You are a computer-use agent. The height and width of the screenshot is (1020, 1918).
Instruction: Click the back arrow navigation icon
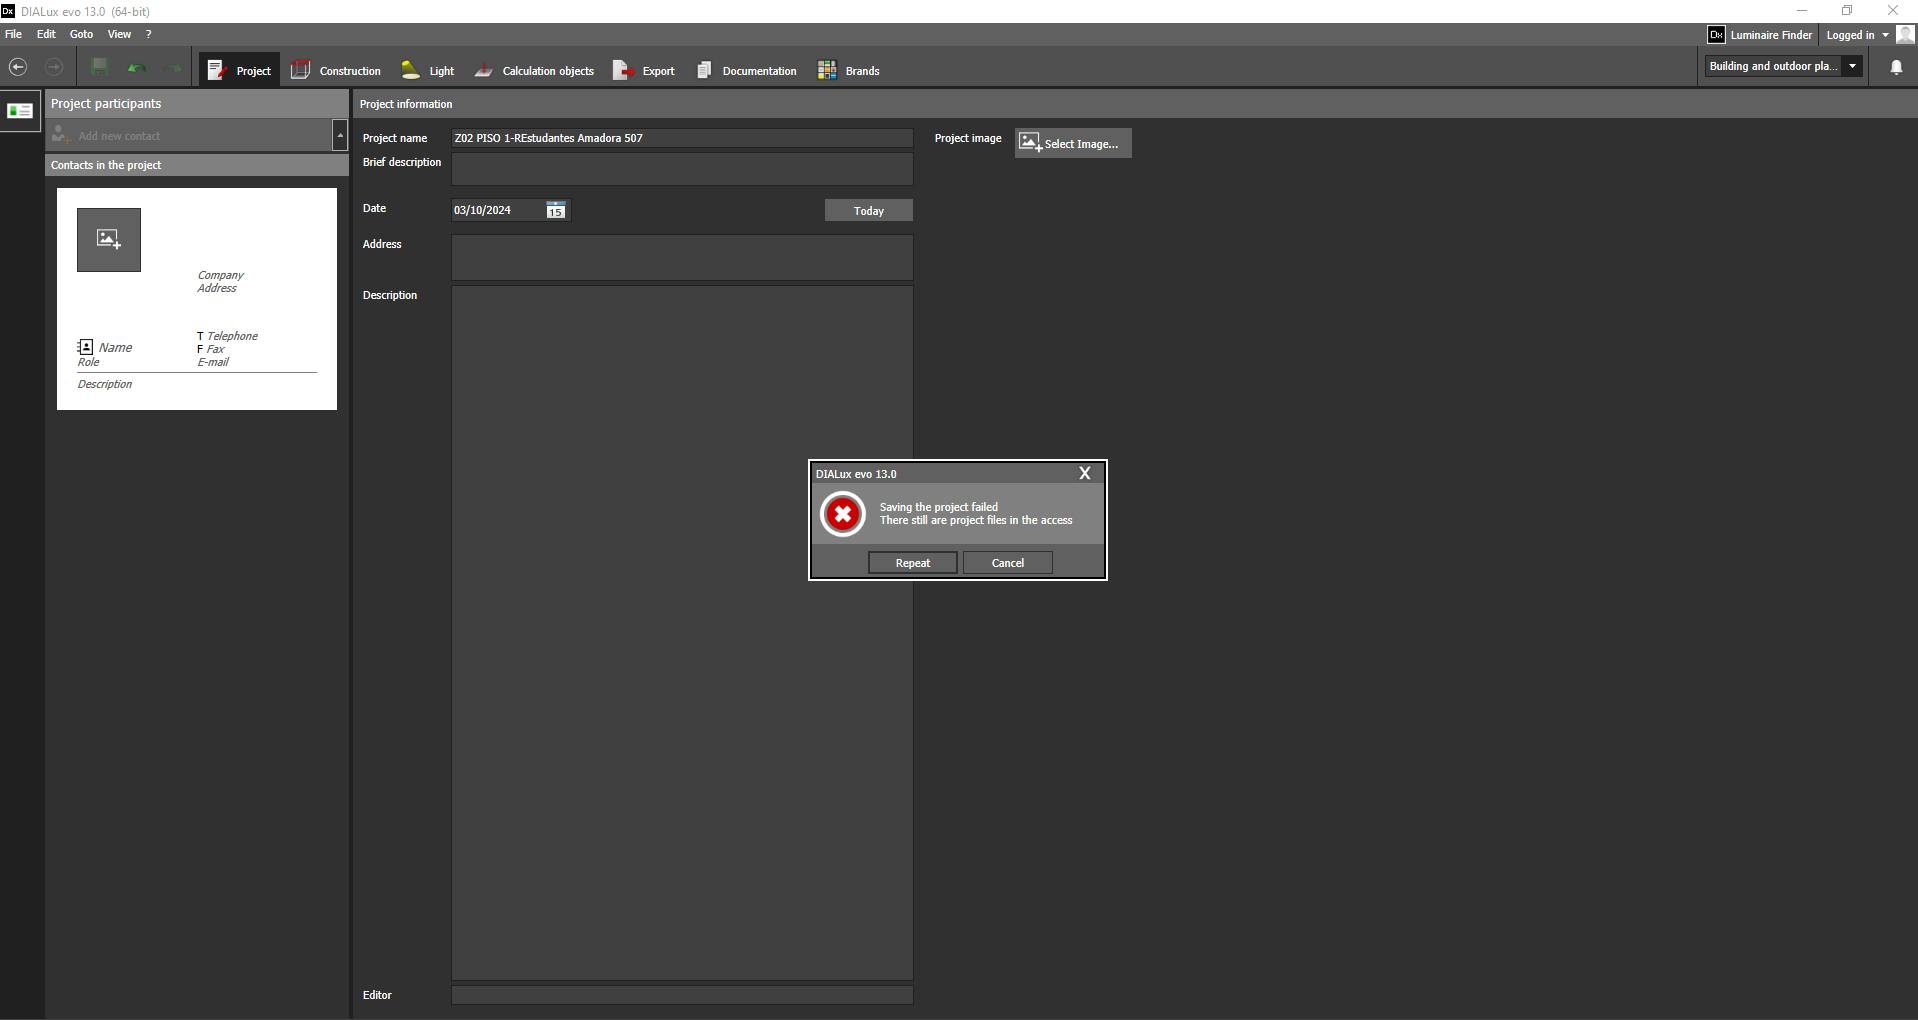[x=18, y=67]
